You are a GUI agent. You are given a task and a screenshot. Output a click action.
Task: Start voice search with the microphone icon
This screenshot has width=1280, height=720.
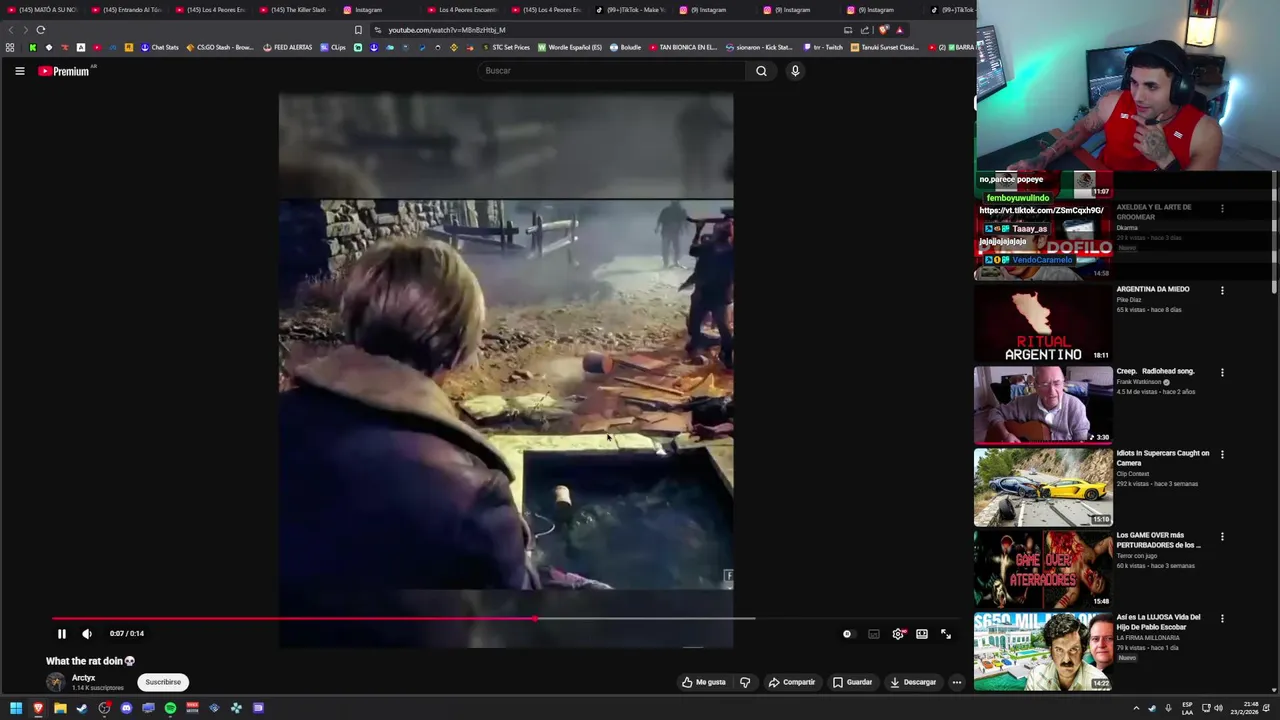point(795,71)
